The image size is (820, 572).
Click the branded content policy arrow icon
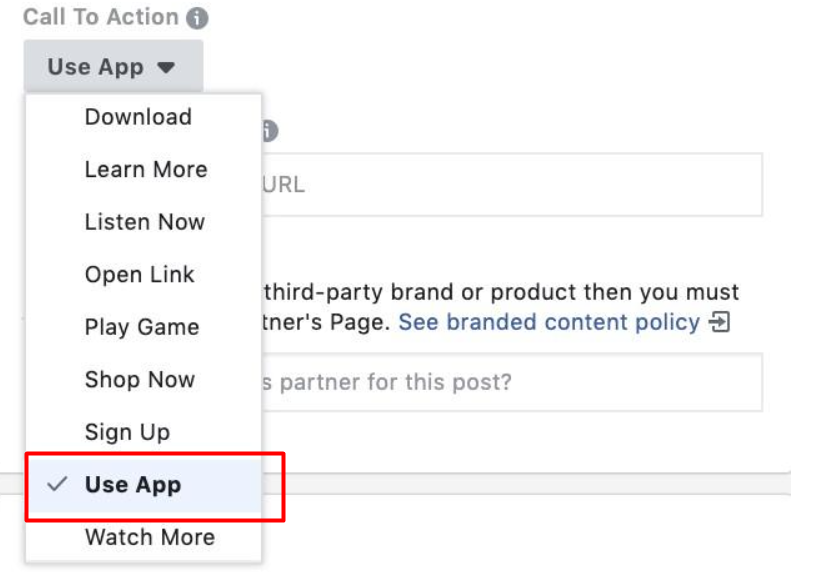(x=720, y=322)
